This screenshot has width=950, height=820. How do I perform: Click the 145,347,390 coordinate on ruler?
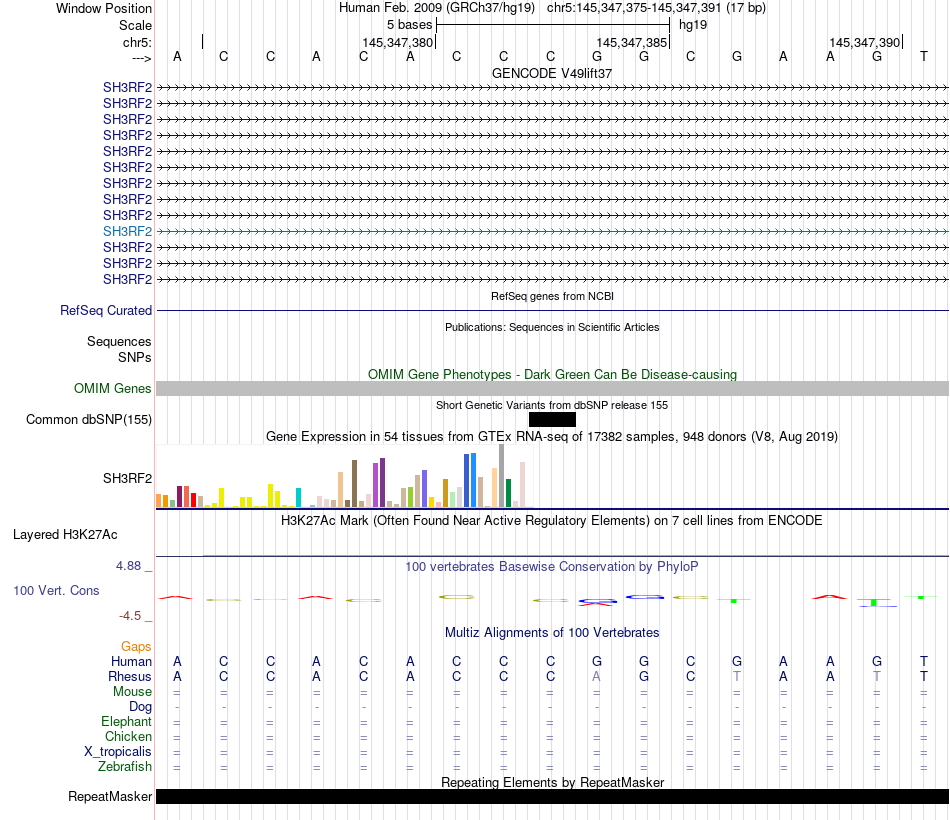(865, 42)
